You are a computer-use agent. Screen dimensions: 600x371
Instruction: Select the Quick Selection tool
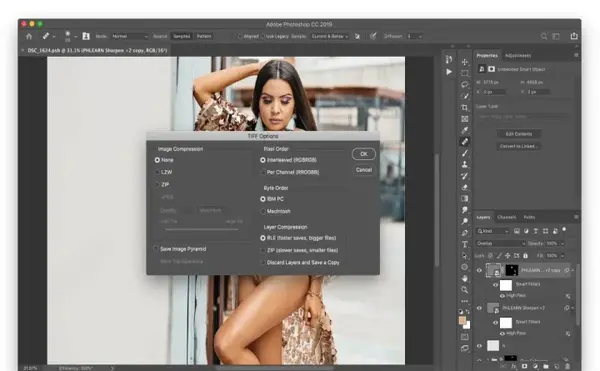click(x=465, y=96)
